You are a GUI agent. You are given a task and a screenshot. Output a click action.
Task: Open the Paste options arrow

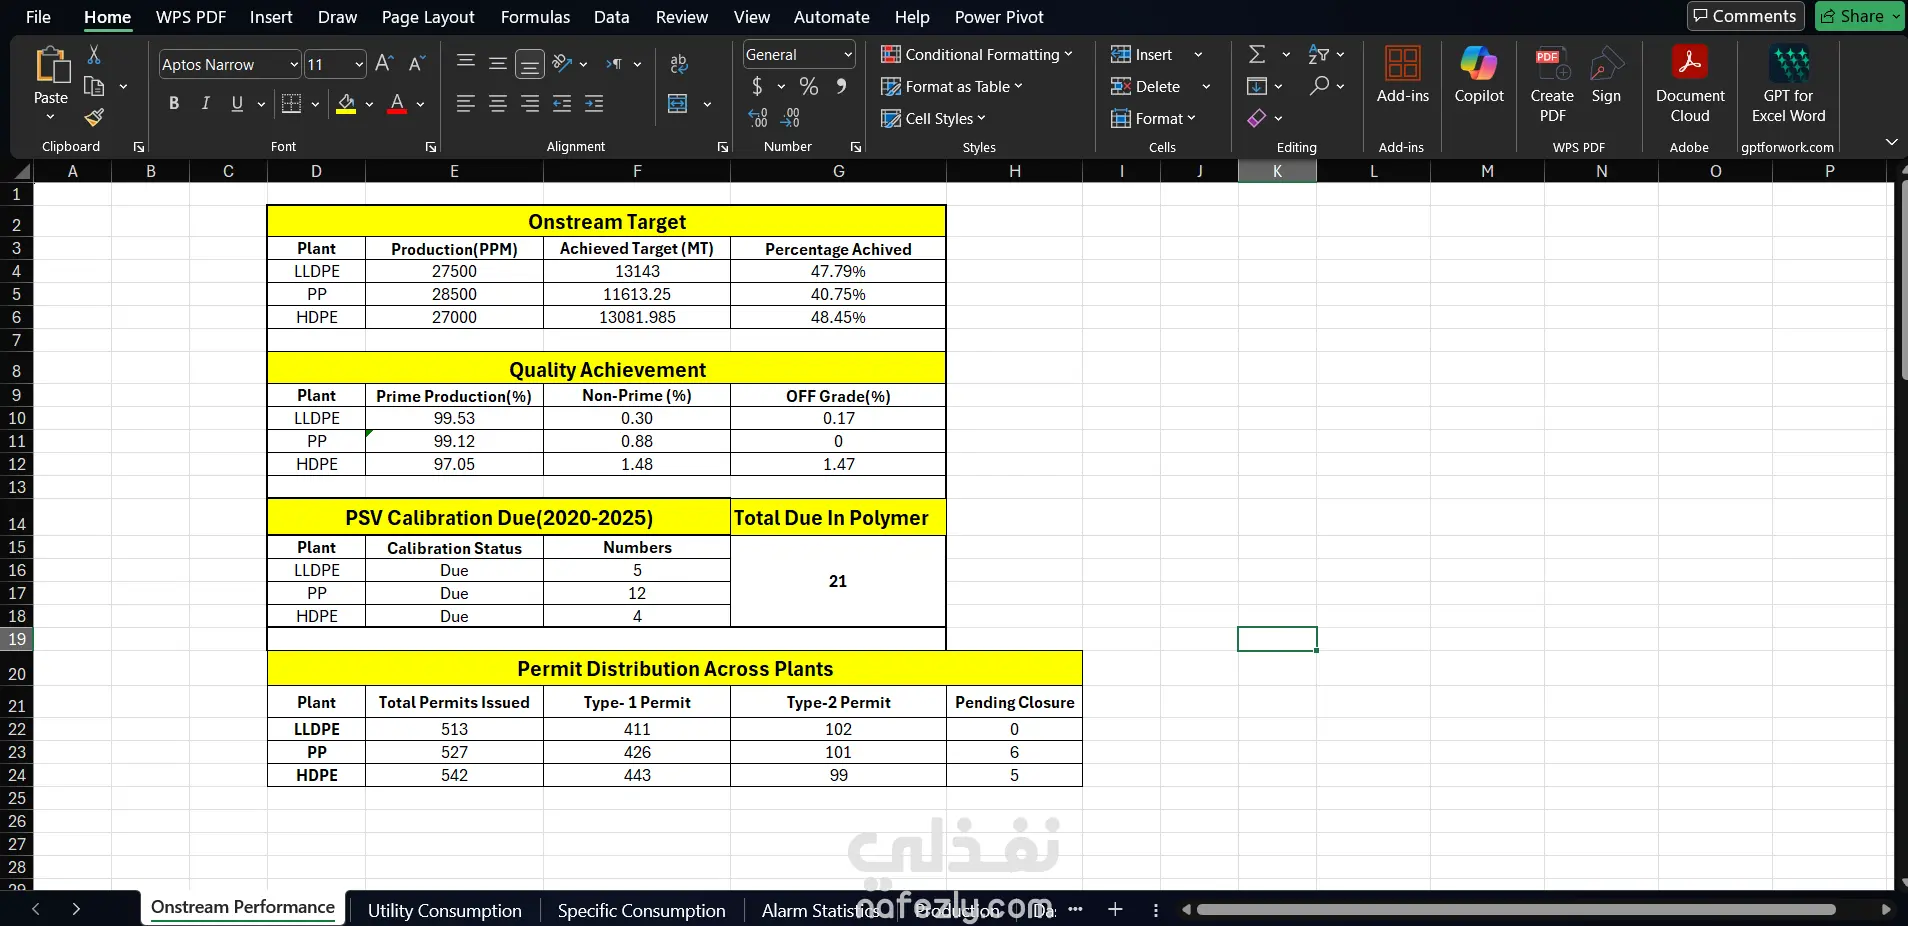51,117
